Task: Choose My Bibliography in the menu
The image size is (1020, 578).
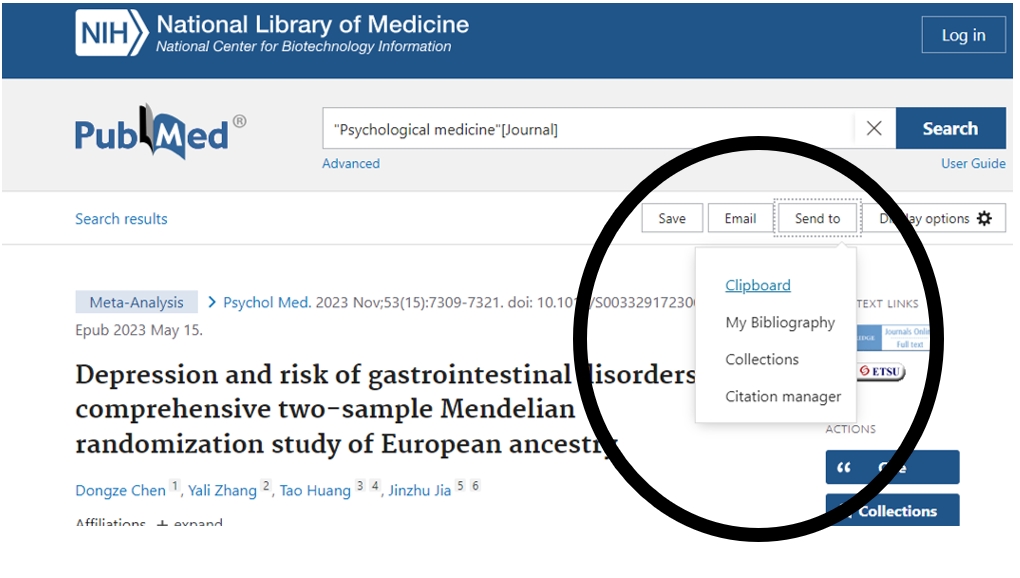Action: click(780, 322)
